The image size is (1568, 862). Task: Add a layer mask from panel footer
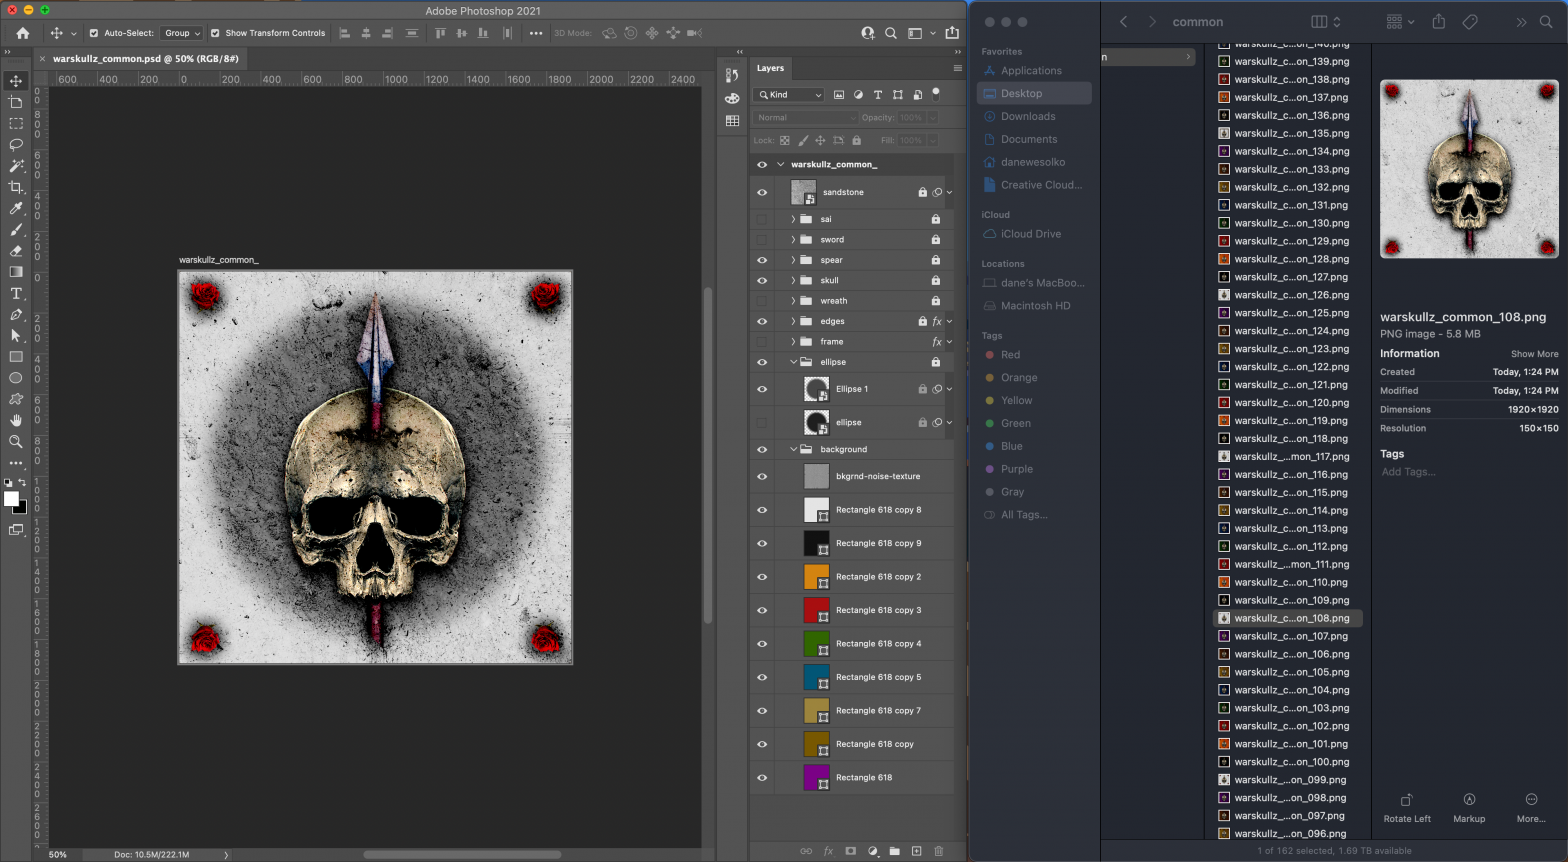coord(850,851)
